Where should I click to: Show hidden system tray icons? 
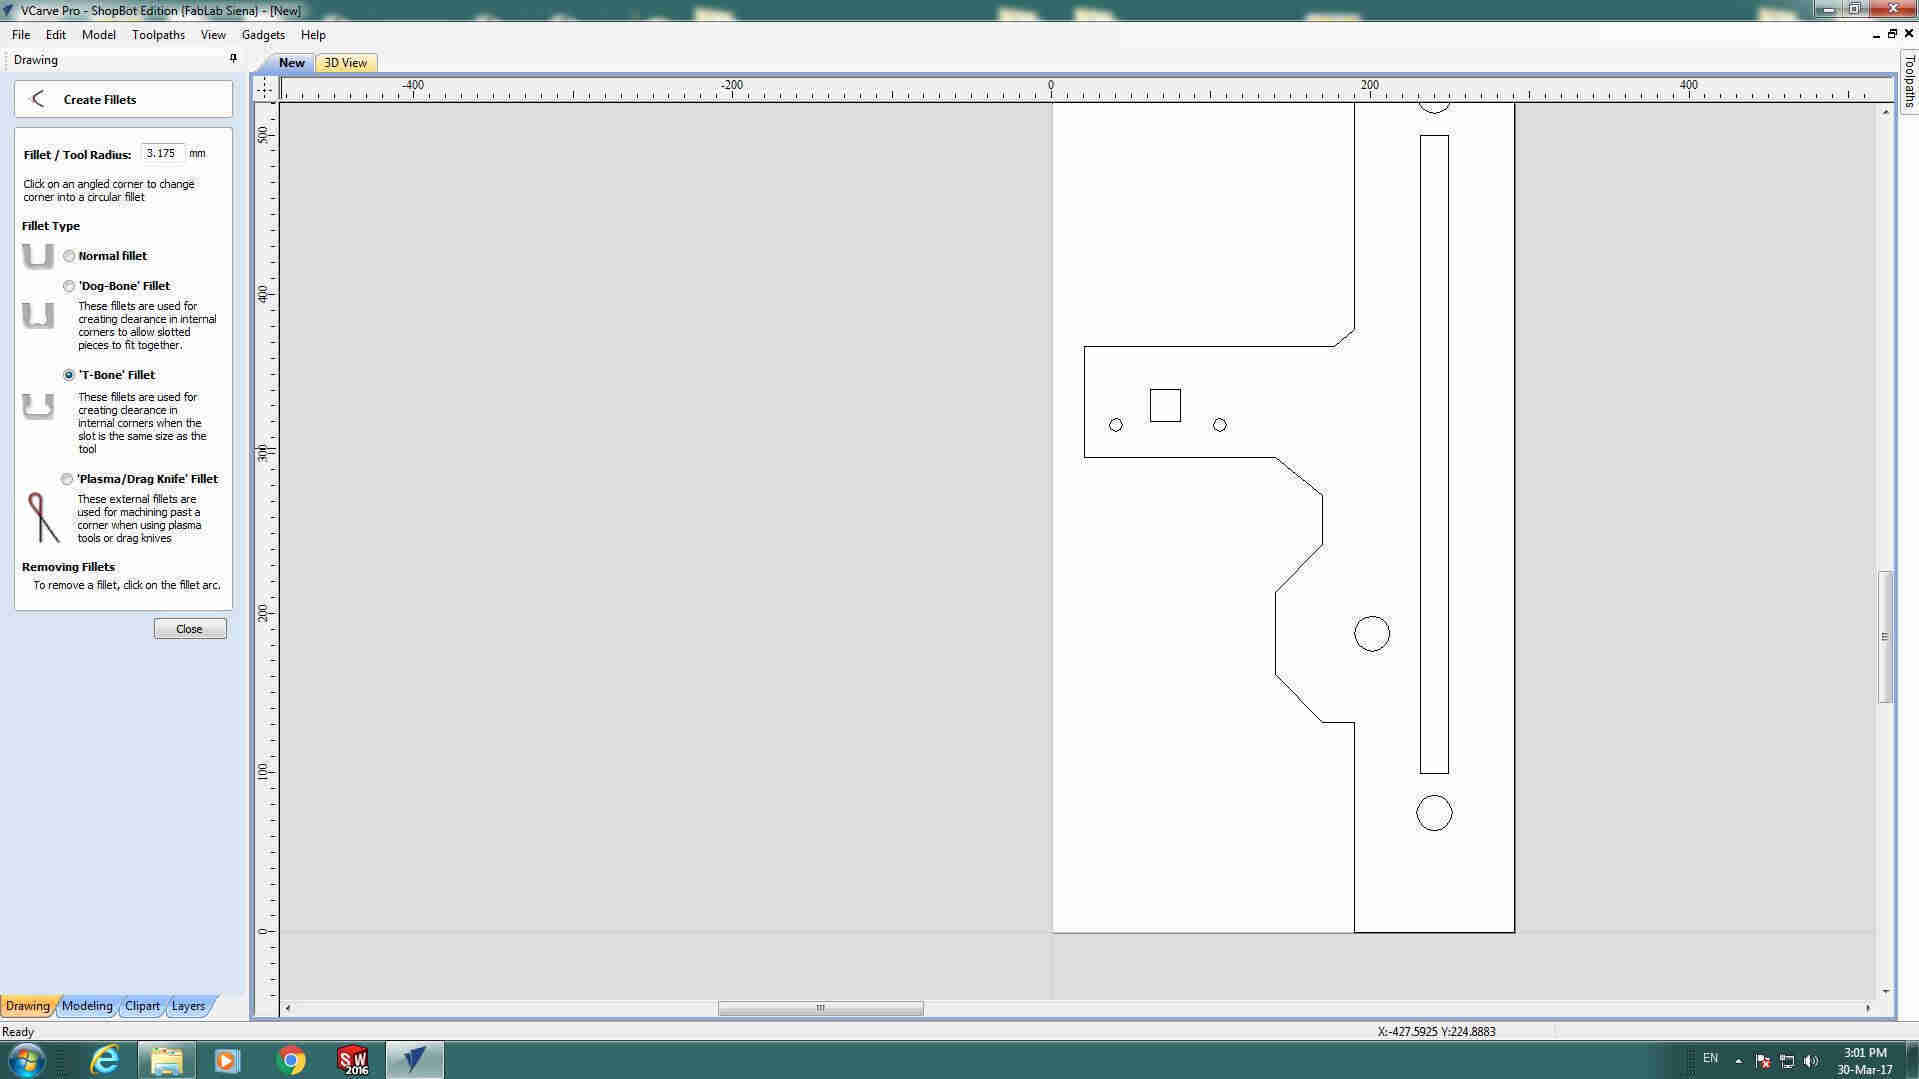click(x=1738, y=1060)
